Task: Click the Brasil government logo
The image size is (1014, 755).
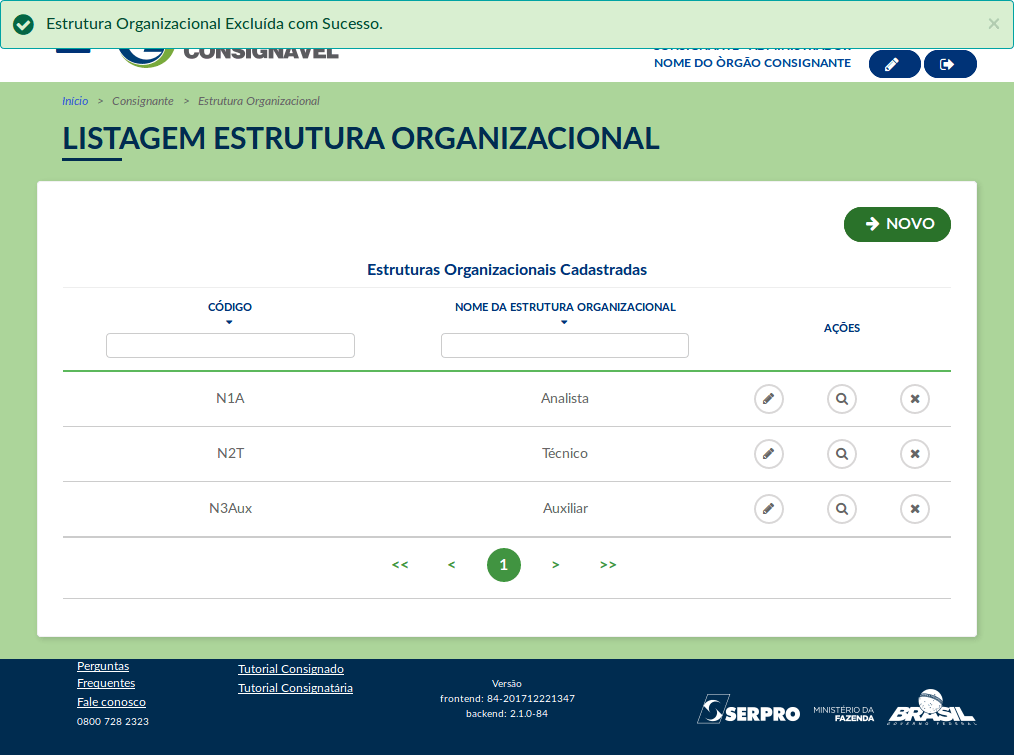Action: (931, 707)
